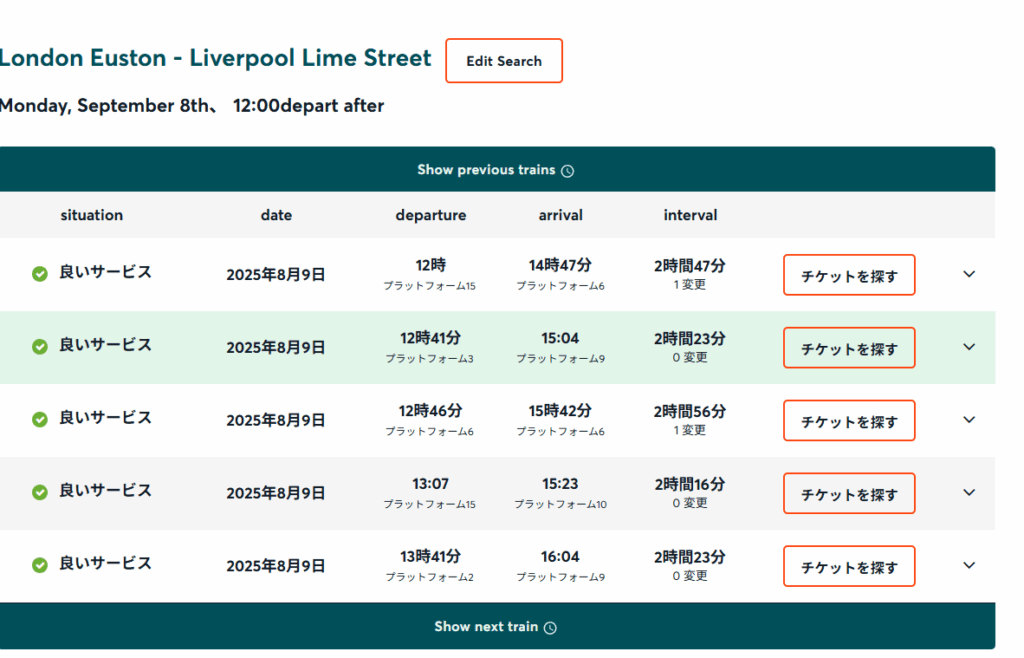Click the Monday, September 8th departure text
1024x658 pixels.
pos(192,105)
